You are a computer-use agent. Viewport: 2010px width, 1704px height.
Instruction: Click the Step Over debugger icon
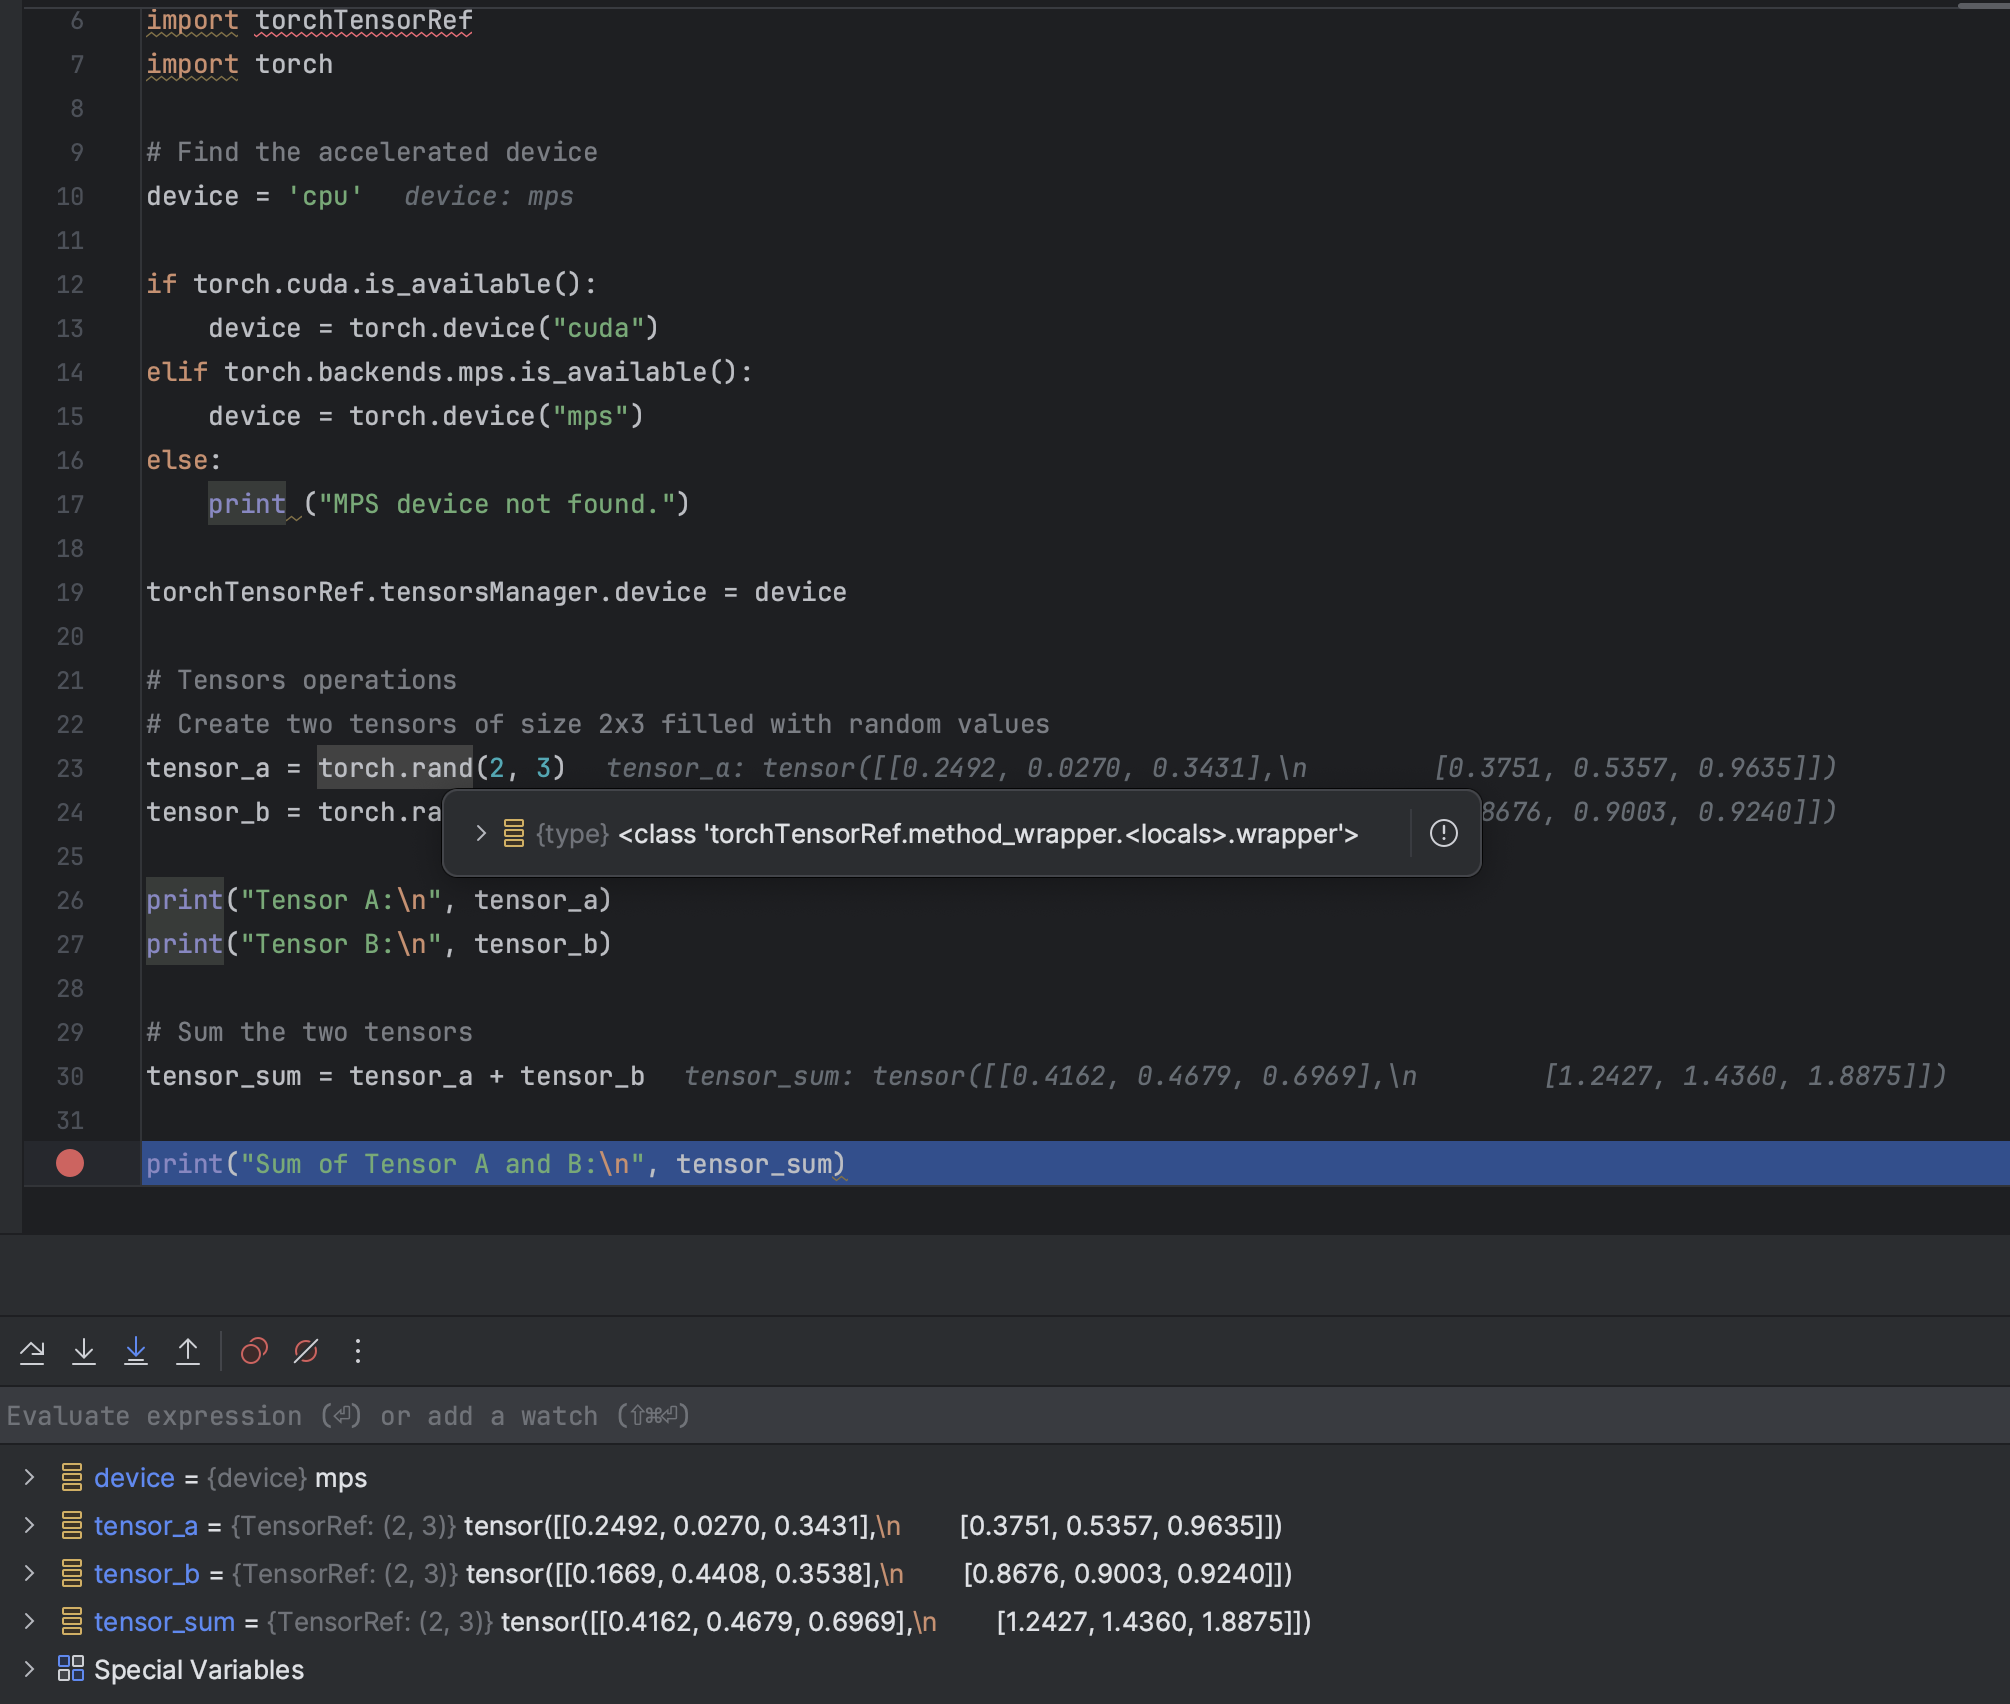[32, 1352]
